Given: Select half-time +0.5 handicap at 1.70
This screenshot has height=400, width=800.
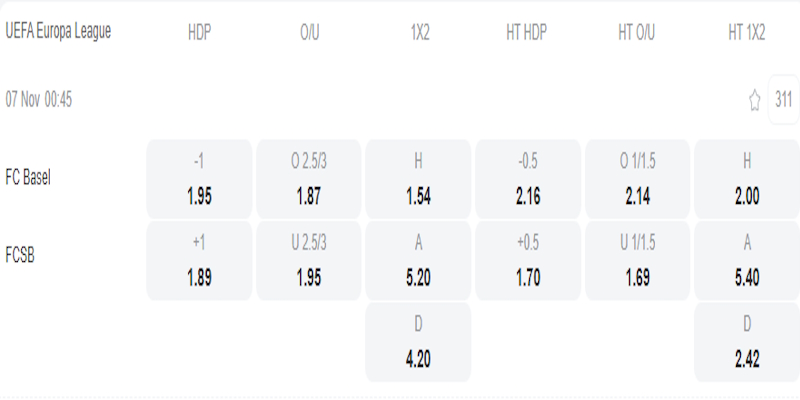Looking at the screenshot, I should 528,261.
